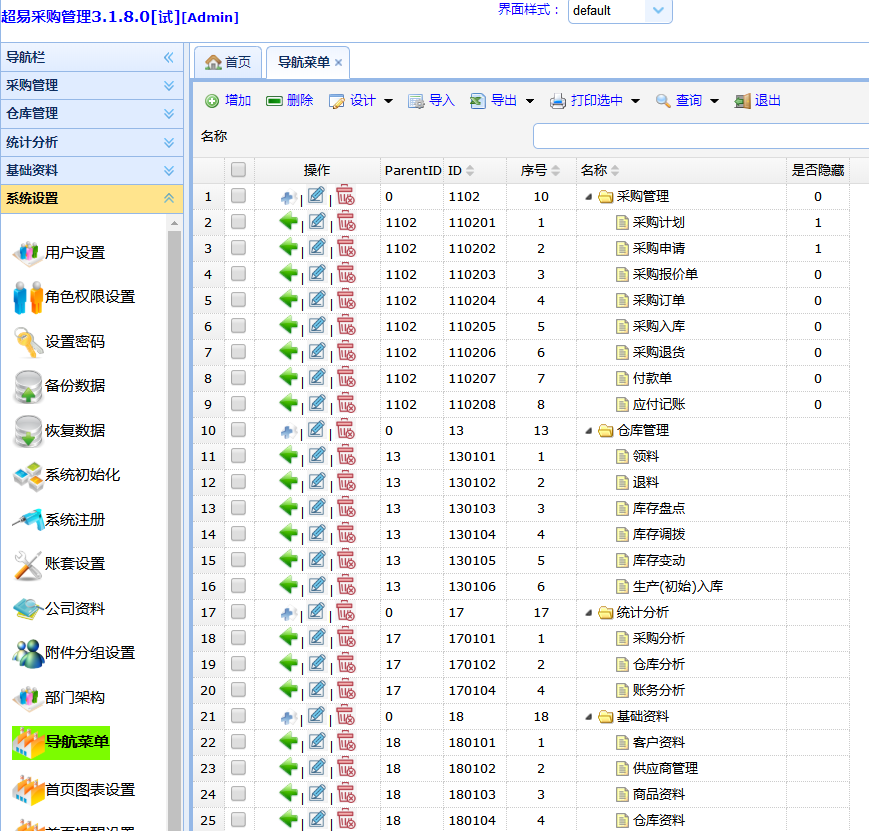Screen dimensions: 869x831
Task: Select the checkbox for row 13 库存盘点
Action: (238, 508)
